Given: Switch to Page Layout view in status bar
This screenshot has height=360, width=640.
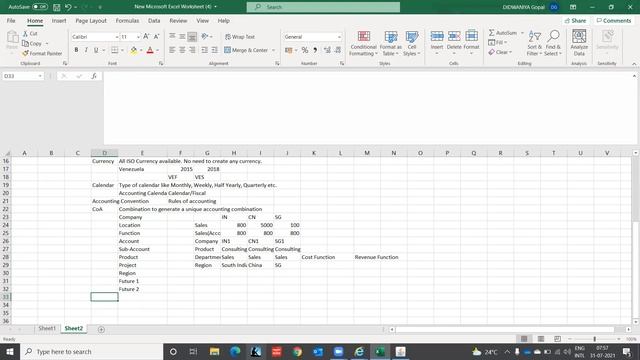Looking at the screenshot, I should [x=541, y=339].
